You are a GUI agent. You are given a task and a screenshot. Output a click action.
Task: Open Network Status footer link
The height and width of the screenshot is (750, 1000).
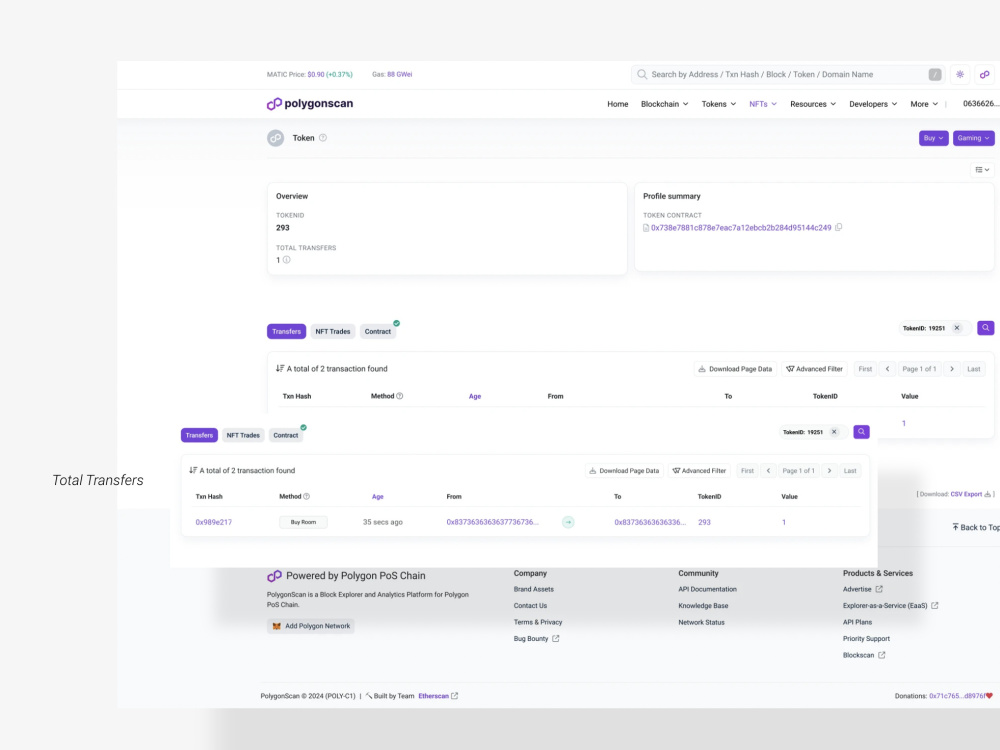pos(702,622)
